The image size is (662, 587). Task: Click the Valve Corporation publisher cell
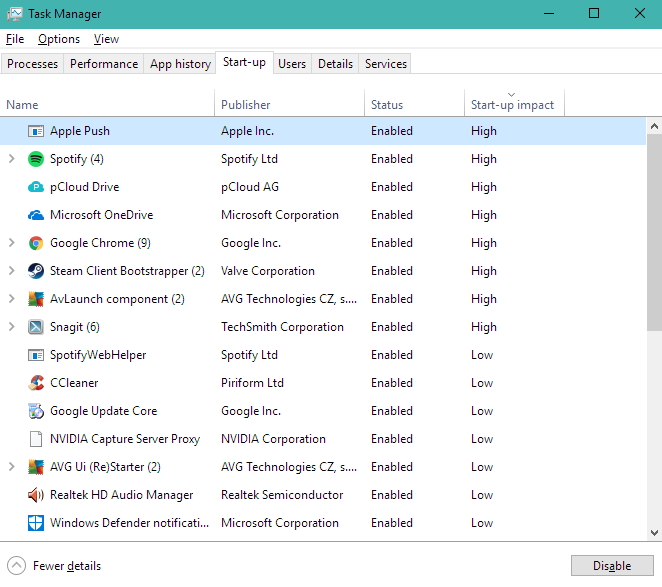268,271
